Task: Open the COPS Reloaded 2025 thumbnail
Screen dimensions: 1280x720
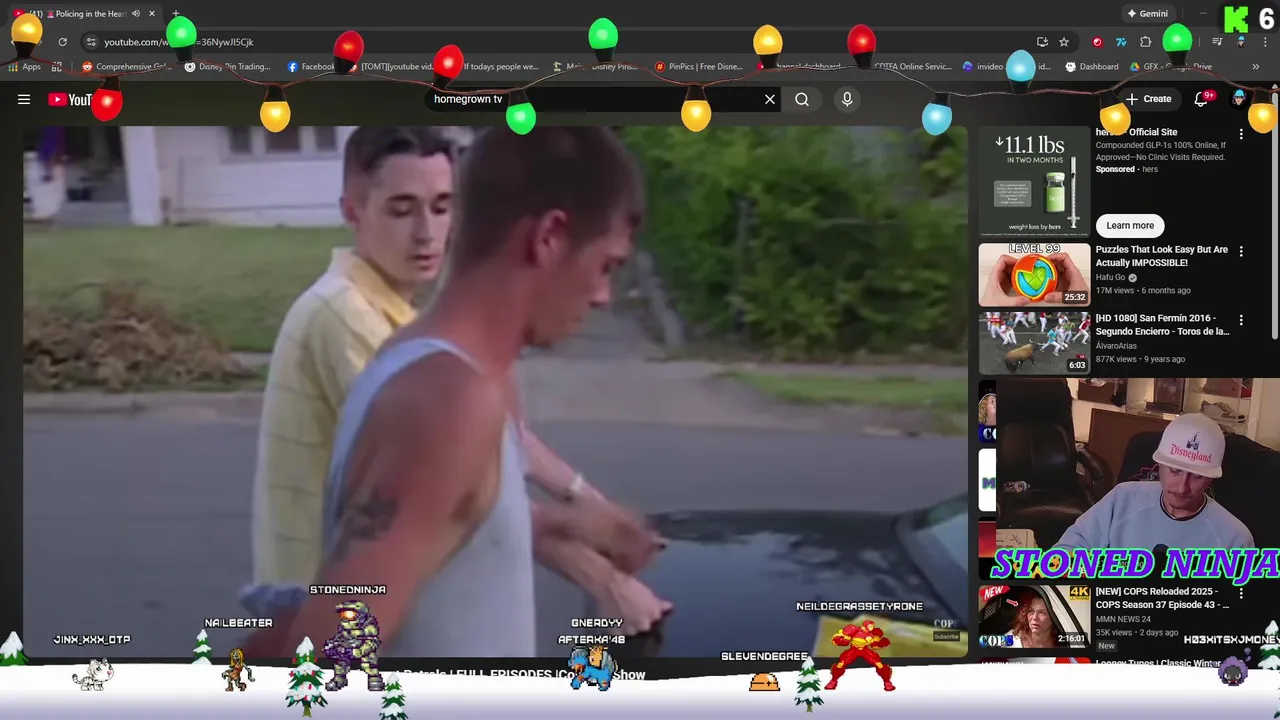Action: [x=1034, y=616]
